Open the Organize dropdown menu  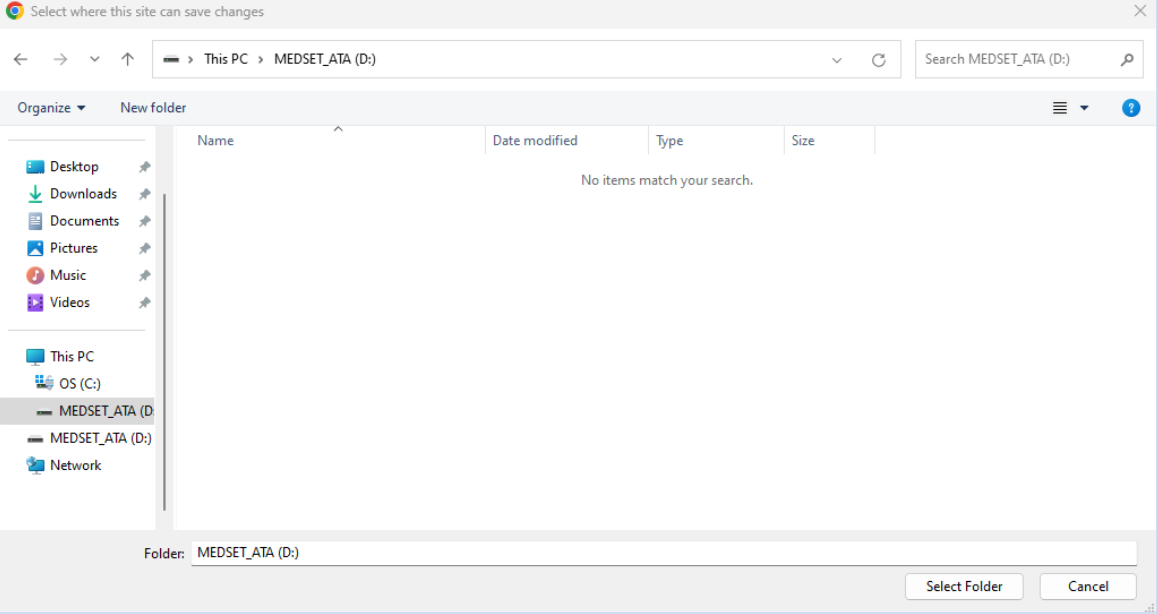coord(49,107)
